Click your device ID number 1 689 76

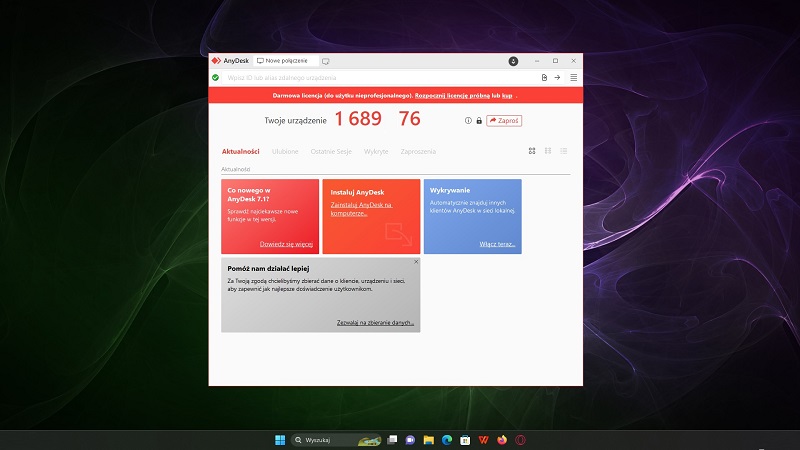378,119
